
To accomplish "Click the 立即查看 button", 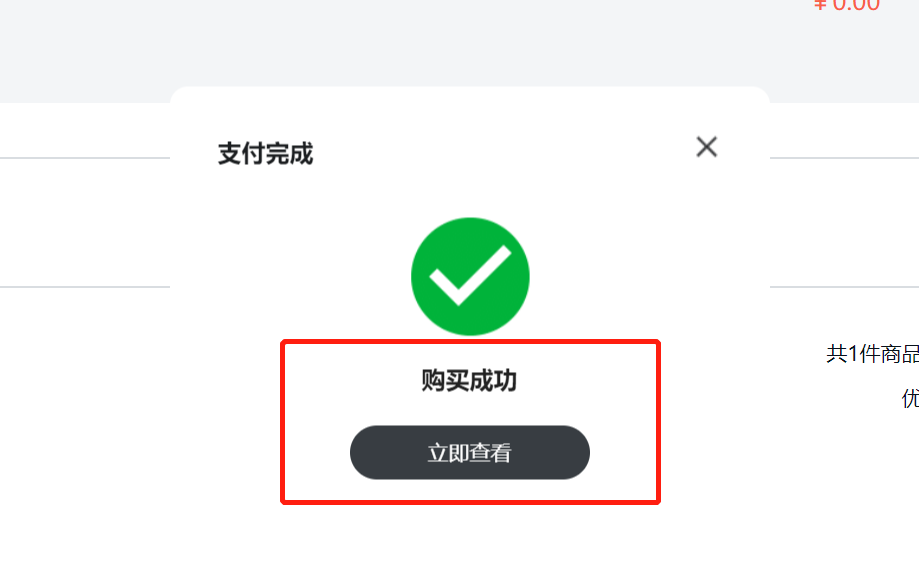I will point(469,452).
